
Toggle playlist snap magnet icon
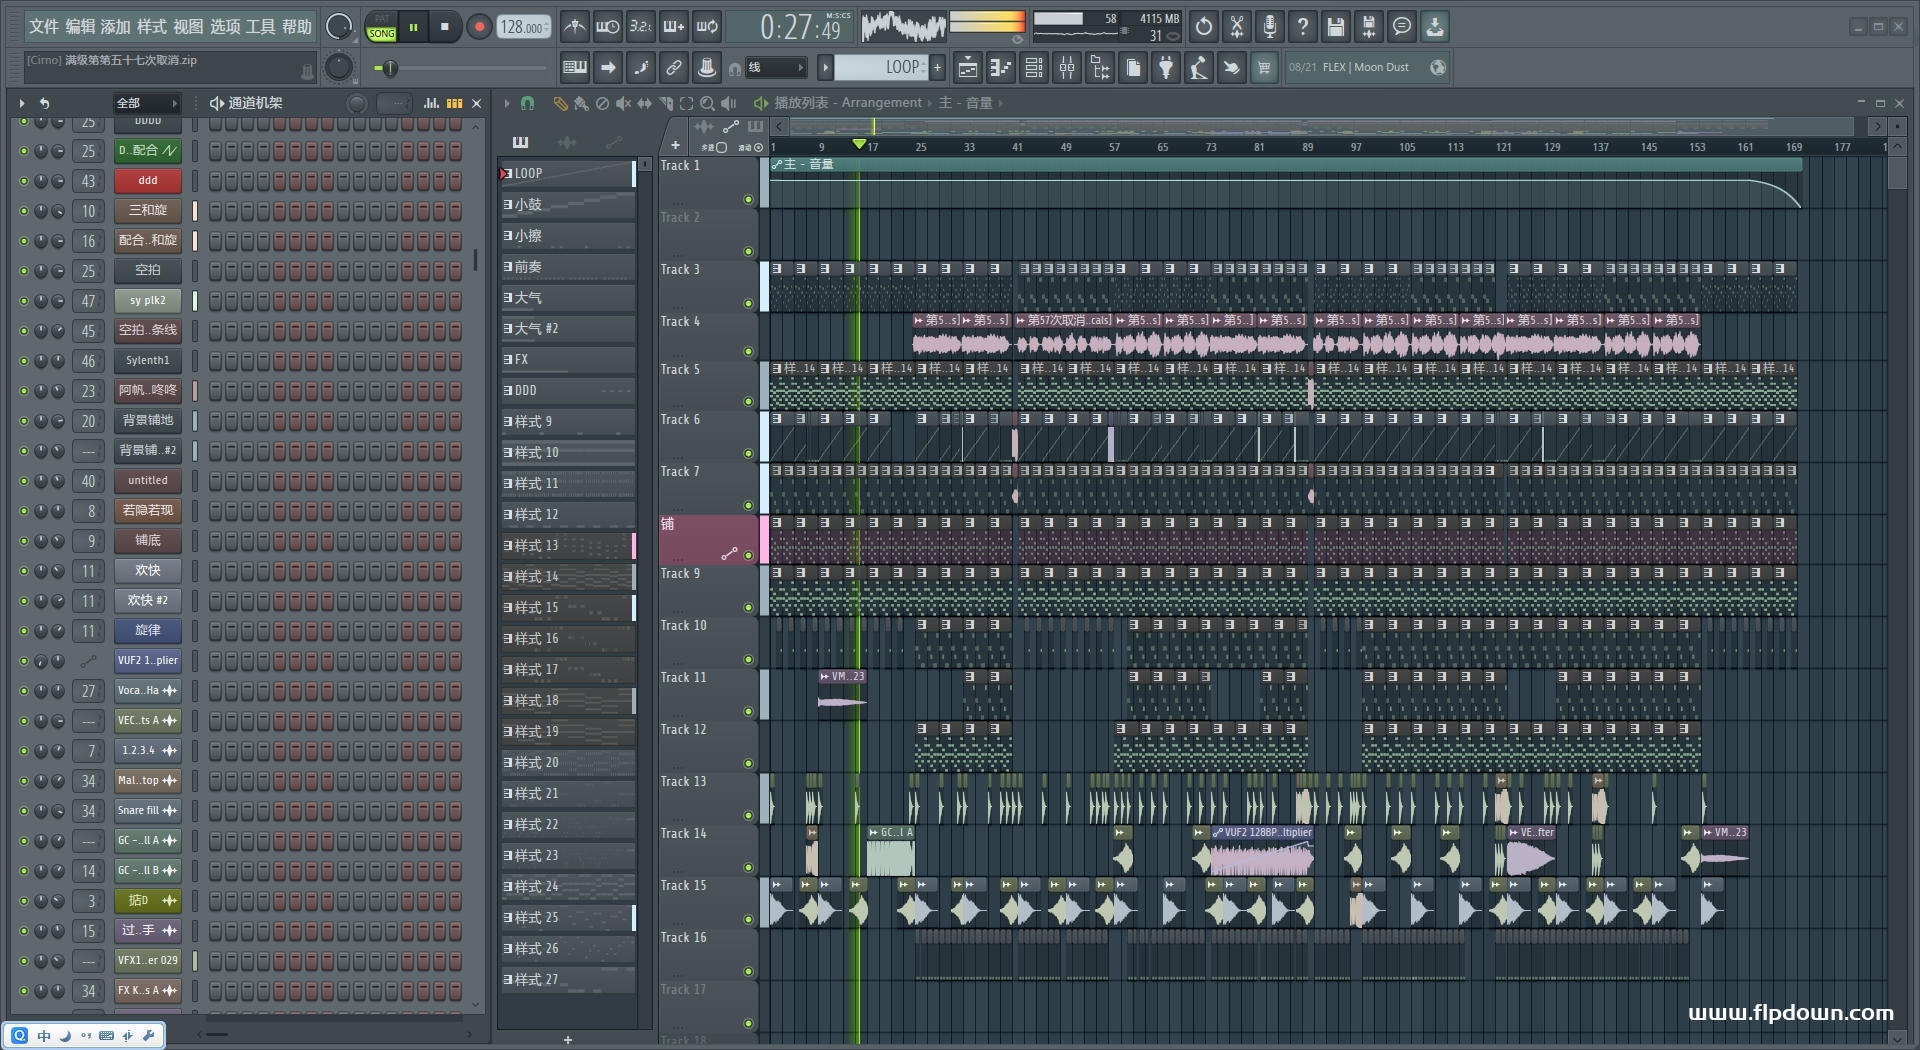pos(527,103)
